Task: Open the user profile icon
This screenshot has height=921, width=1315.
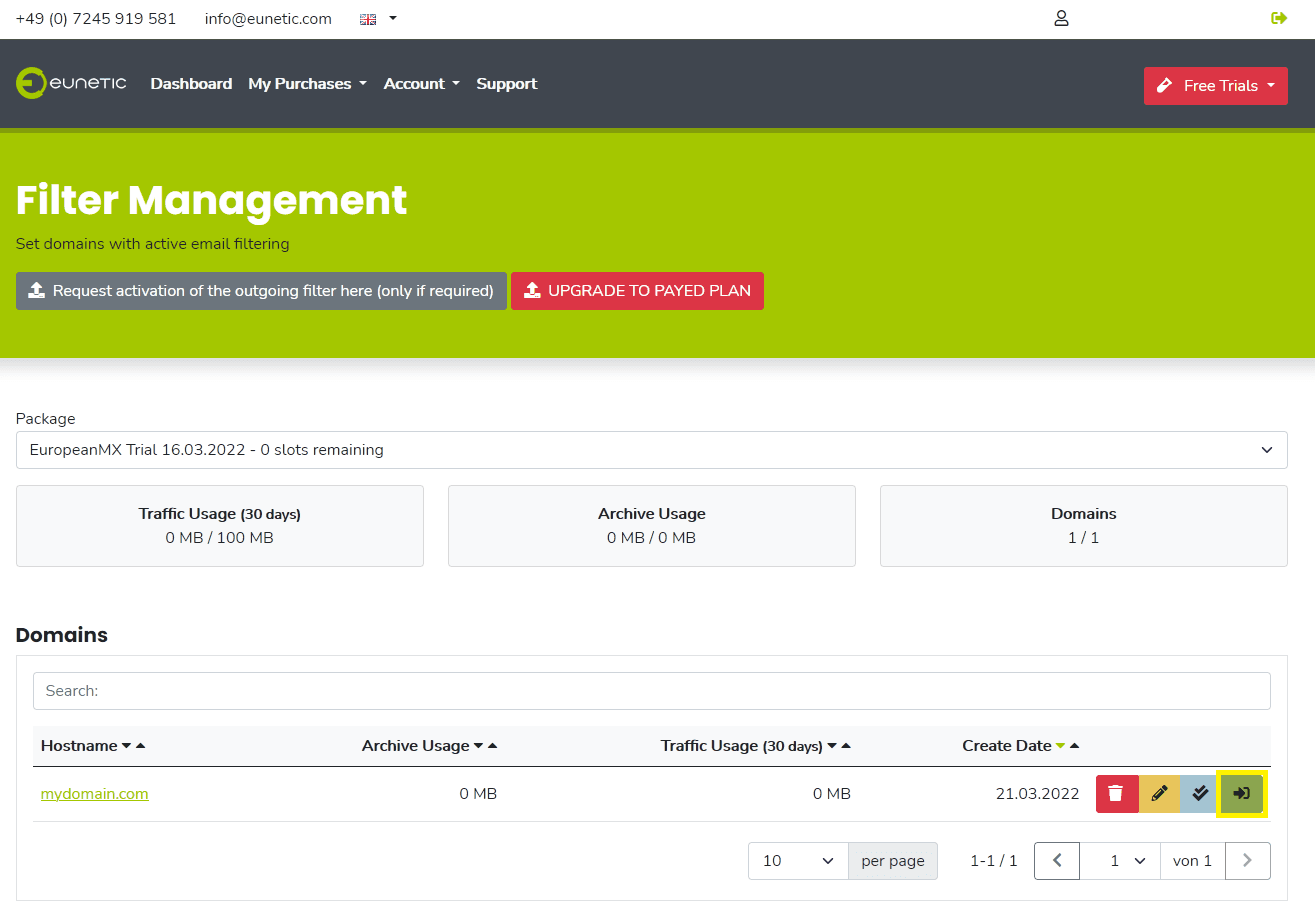Action: click(1062, 18)
